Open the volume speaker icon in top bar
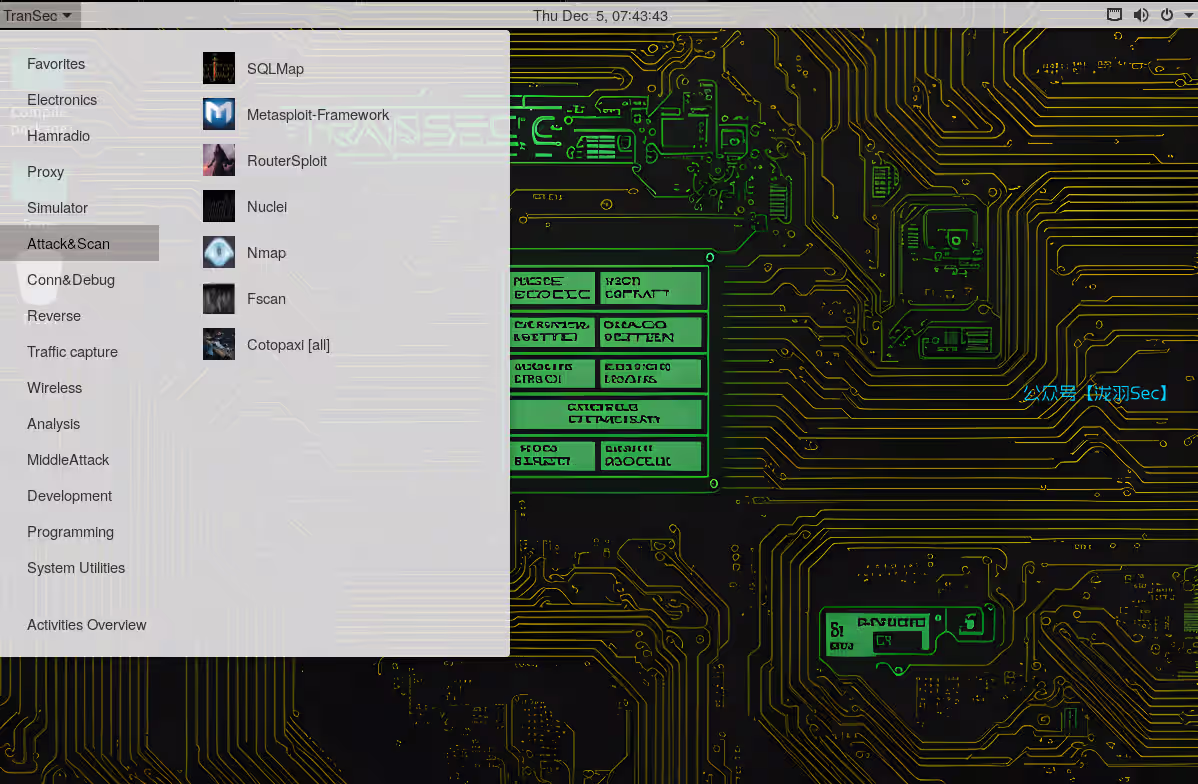1198x784 pixels. pyautogui.click(x=1141, y=15)
